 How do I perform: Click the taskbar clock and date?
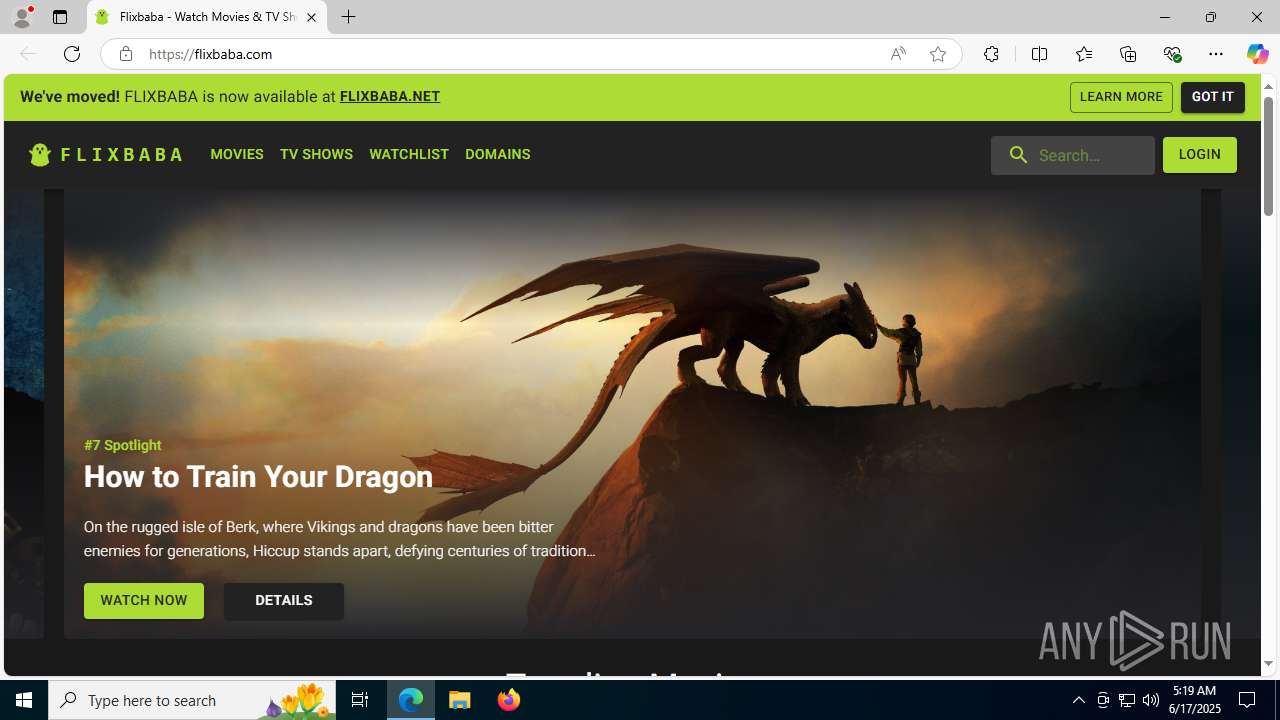1194,700
